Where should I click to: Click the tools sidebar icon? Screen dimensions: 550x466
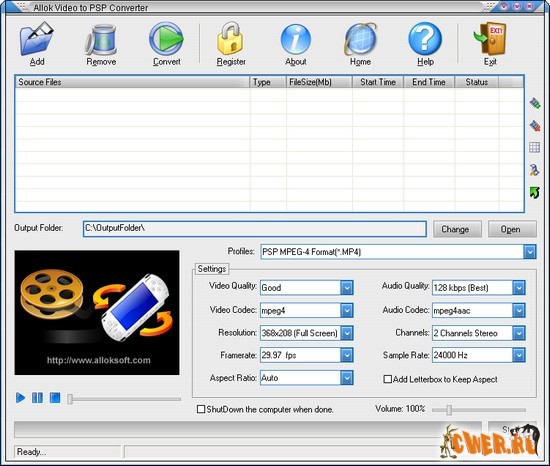pos(535,170)
